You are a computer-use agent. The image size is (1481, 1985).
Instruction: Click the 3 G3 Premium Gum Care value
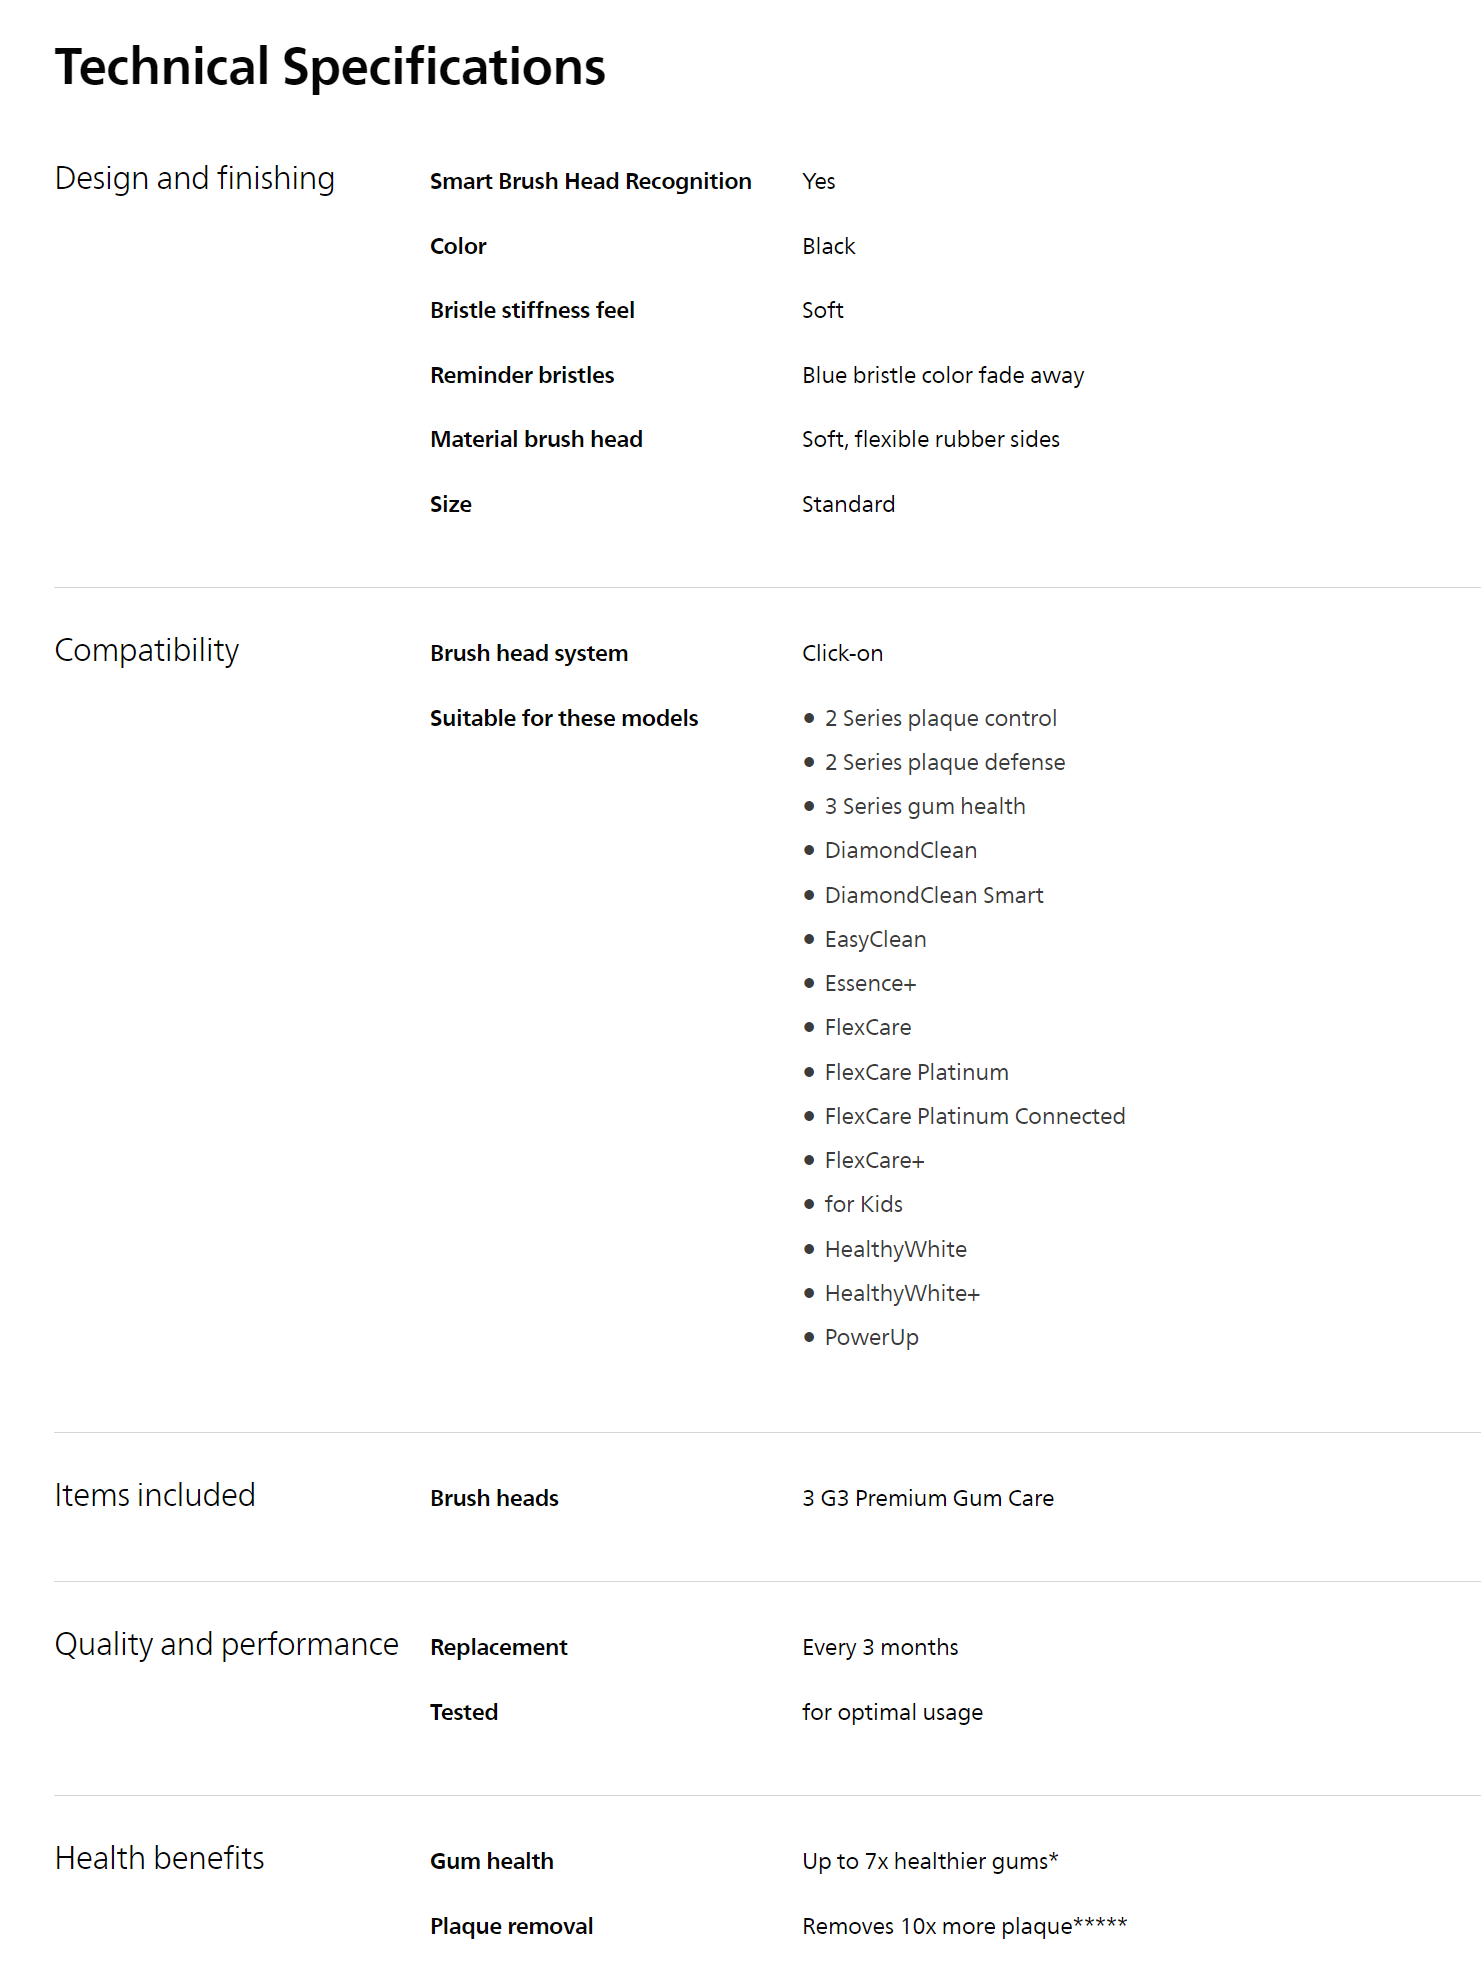point(927,1498)
